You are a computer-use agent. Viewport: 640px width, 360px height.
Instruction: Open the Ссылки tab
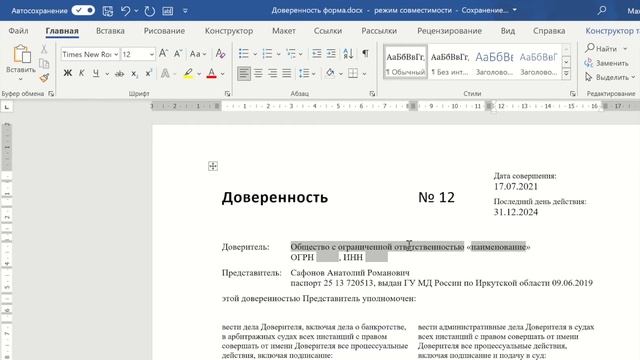[x=328, y=31]
